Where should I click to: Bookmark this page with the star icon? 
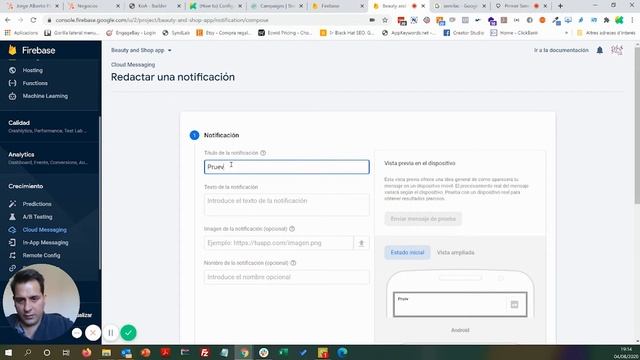[x=384, y=20]
